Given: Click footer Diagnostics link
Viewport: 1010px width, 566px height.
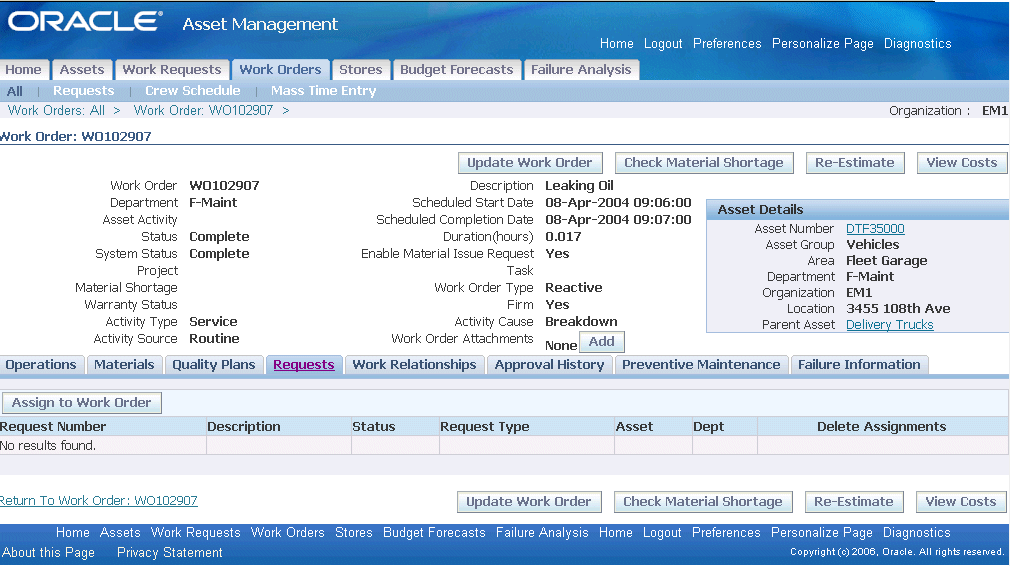Looking at the screenshot, I should pos(917,533).
